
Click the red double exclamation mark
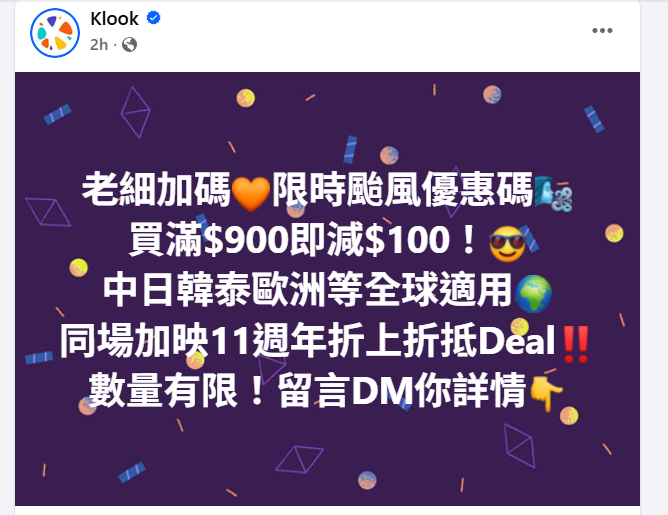(x=576, y=344)
